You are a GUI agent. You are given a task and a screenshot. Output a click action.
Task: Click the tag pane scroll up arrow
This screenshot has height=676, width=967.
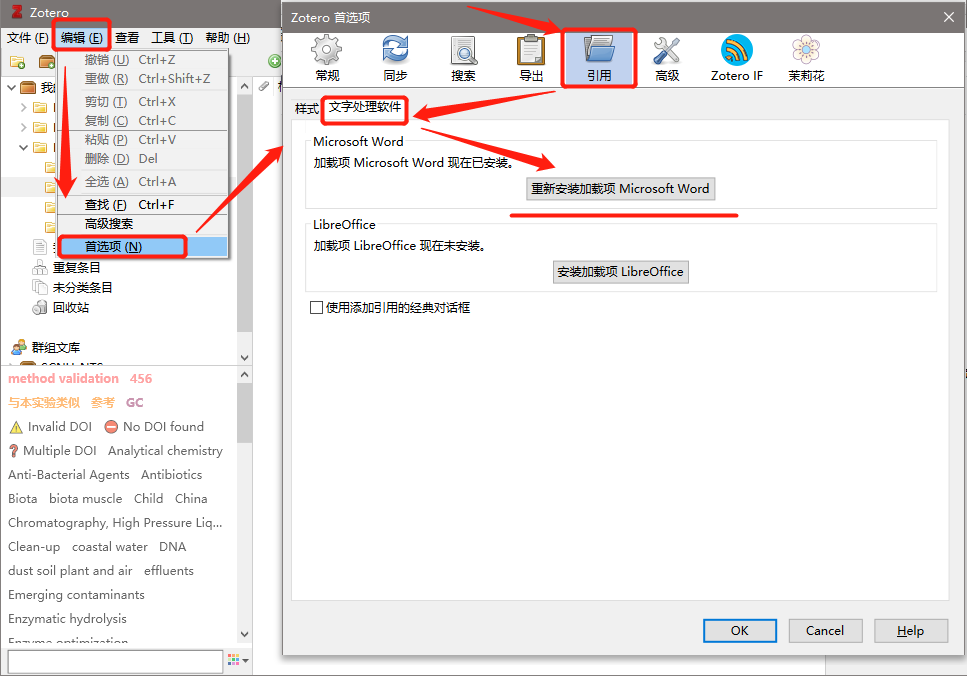click(x=244, y=374)
